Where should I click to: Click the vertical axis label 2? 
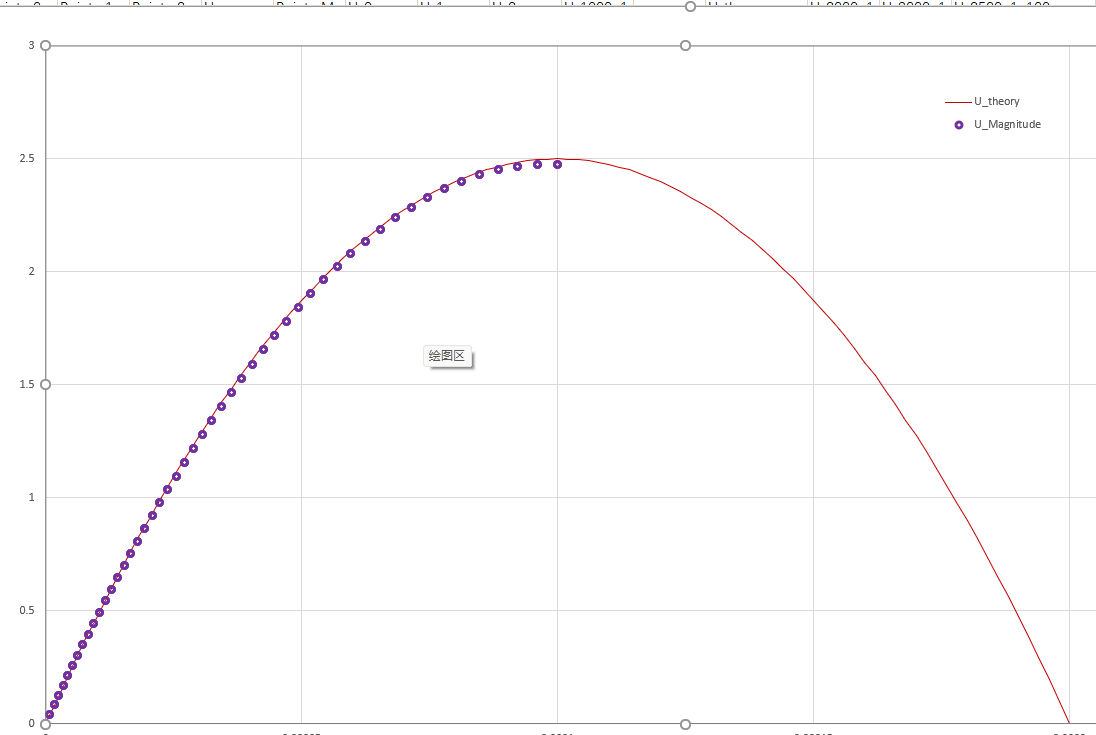pyautogui.click(x=31, y=272)
